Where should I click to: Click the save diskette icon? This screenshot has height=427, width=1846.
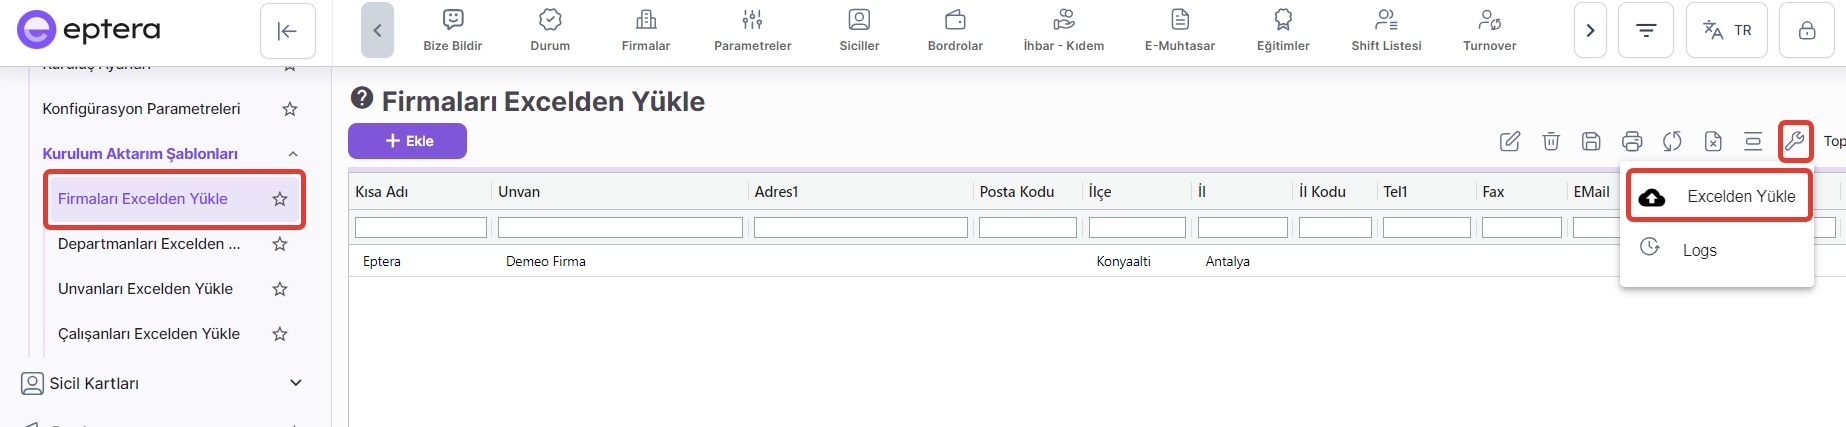[1591, 141]
